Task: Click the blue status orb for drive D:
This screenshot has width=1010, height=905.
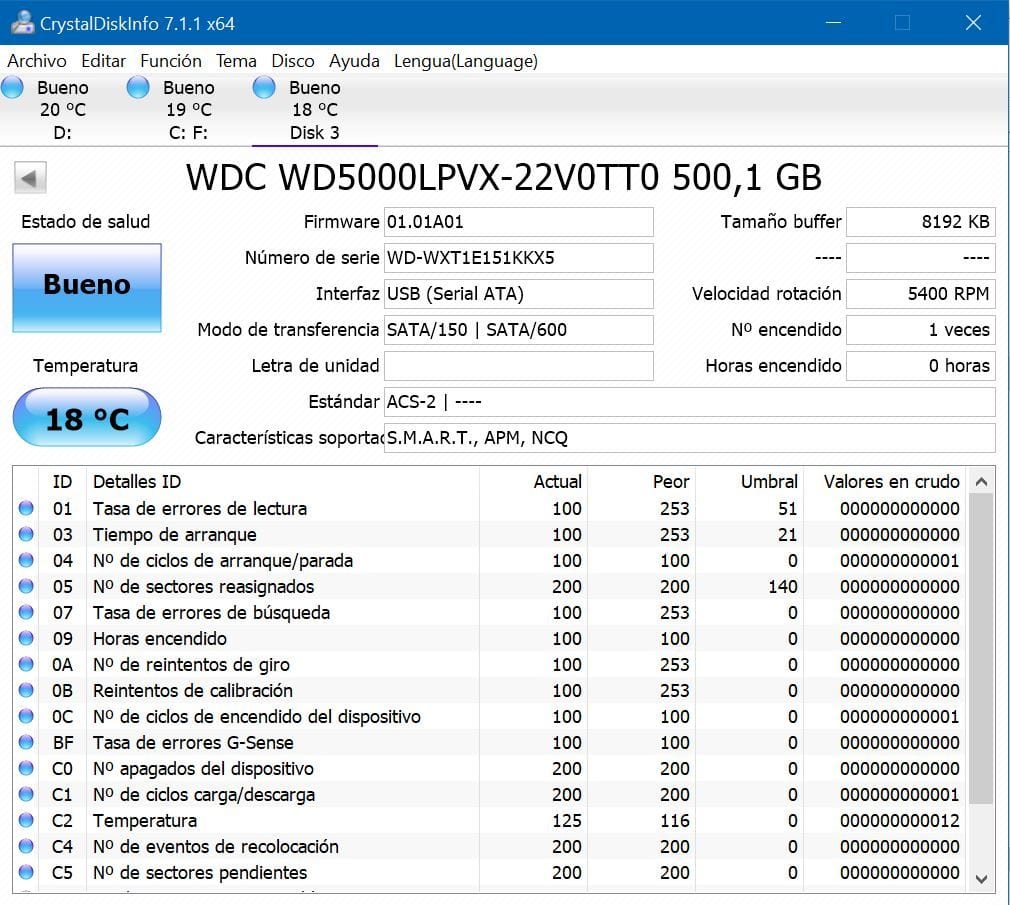Action: tap(12, 88)
